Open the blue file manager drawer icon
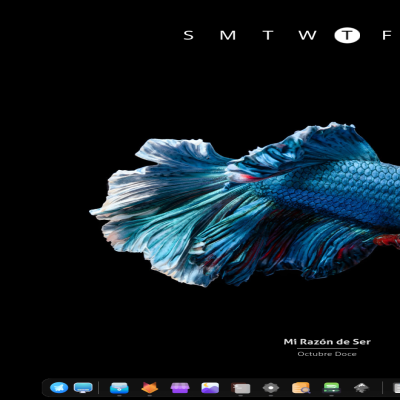The width and height of the screenshot is (400, 400). click(119, 388)
